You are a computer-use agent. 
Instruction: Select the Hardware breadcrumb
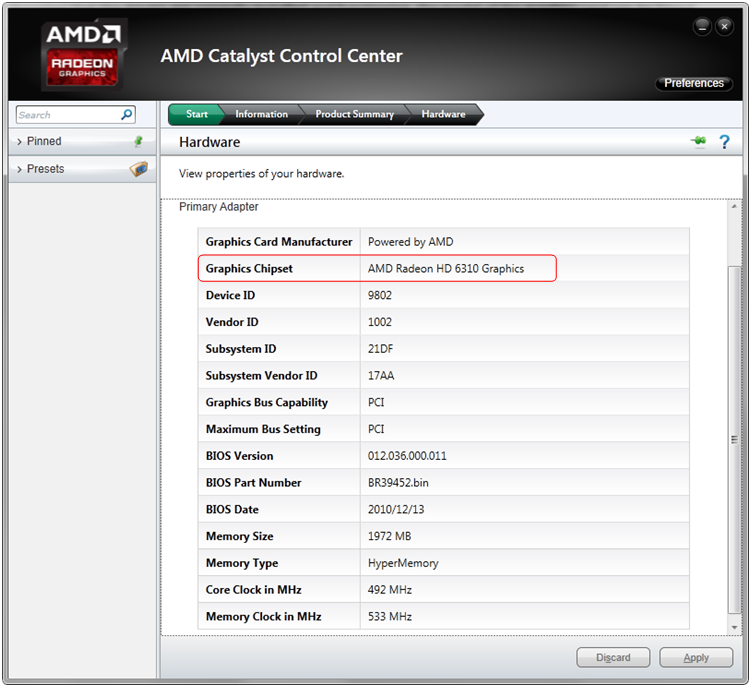tap(443, 114)
